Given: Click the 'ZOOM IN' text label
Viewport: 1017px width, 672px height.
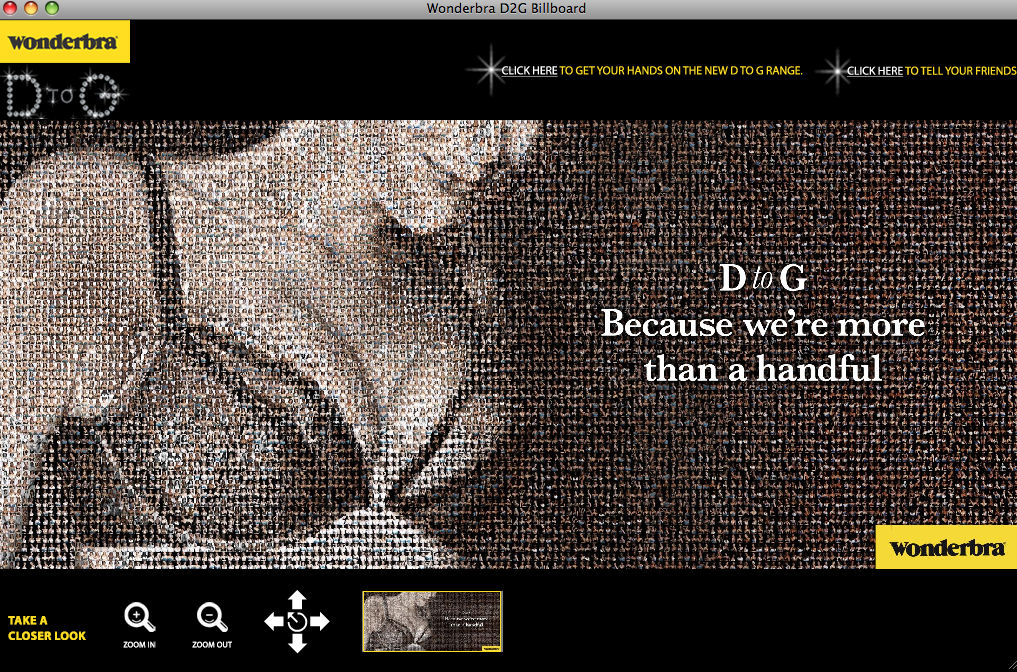Looking at the screenshot, I should [139, 645].
